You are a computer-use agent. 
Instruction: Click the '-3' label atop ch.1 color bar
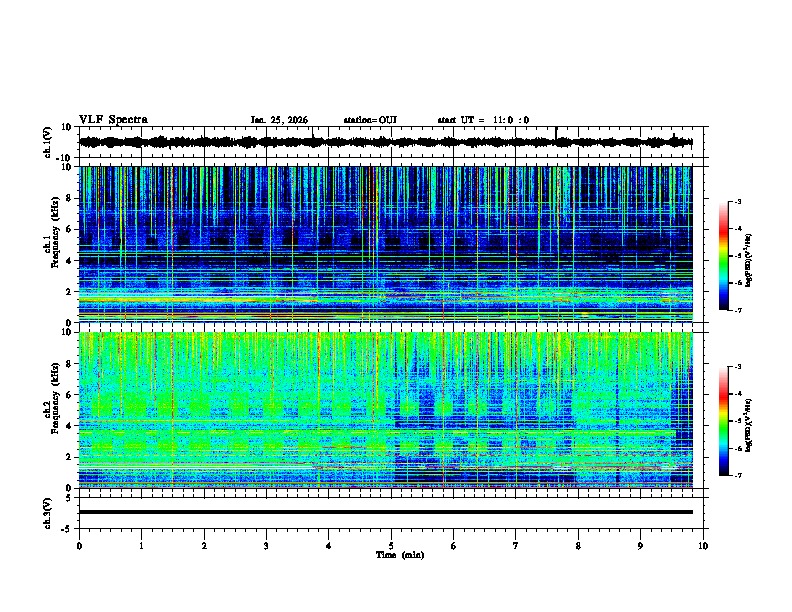pyautogui.click(x=737, y=201)
